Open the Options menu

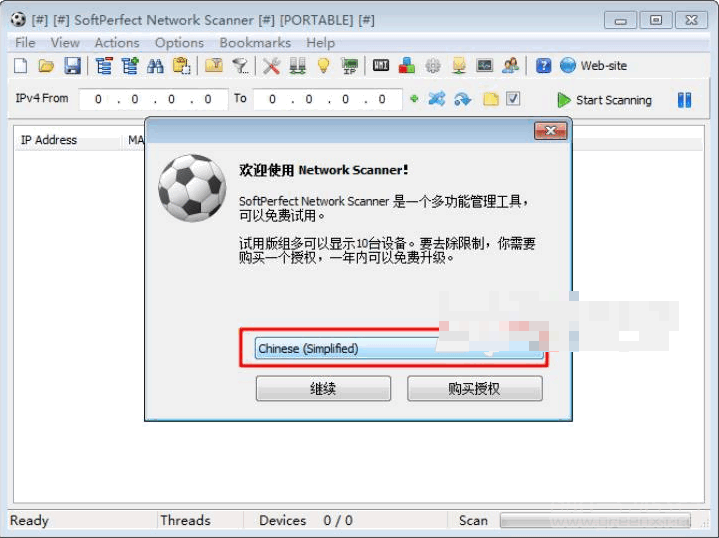(179, 43)
